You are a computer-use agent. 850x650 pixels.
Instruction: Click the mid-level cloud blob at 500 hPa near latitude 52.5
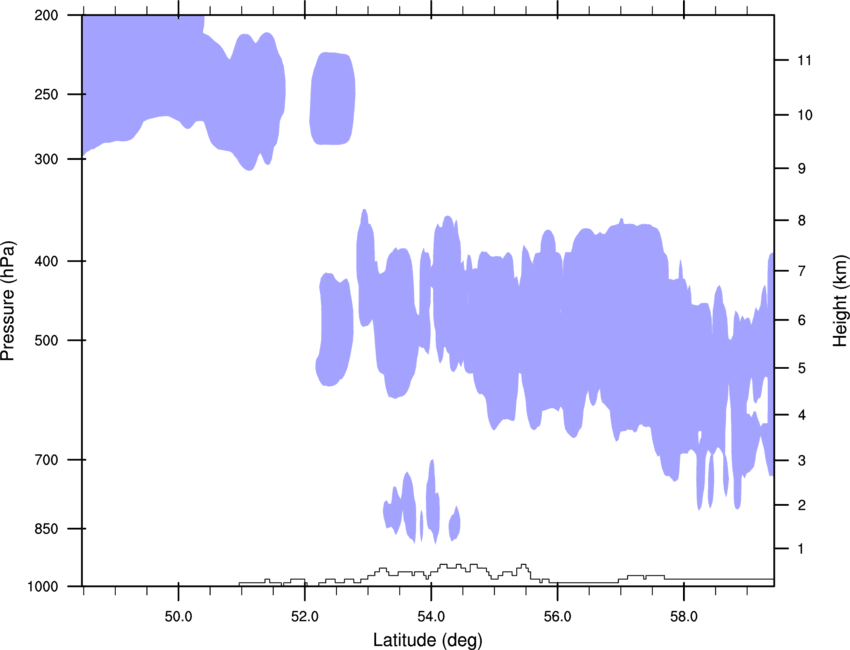pos(334,330)
